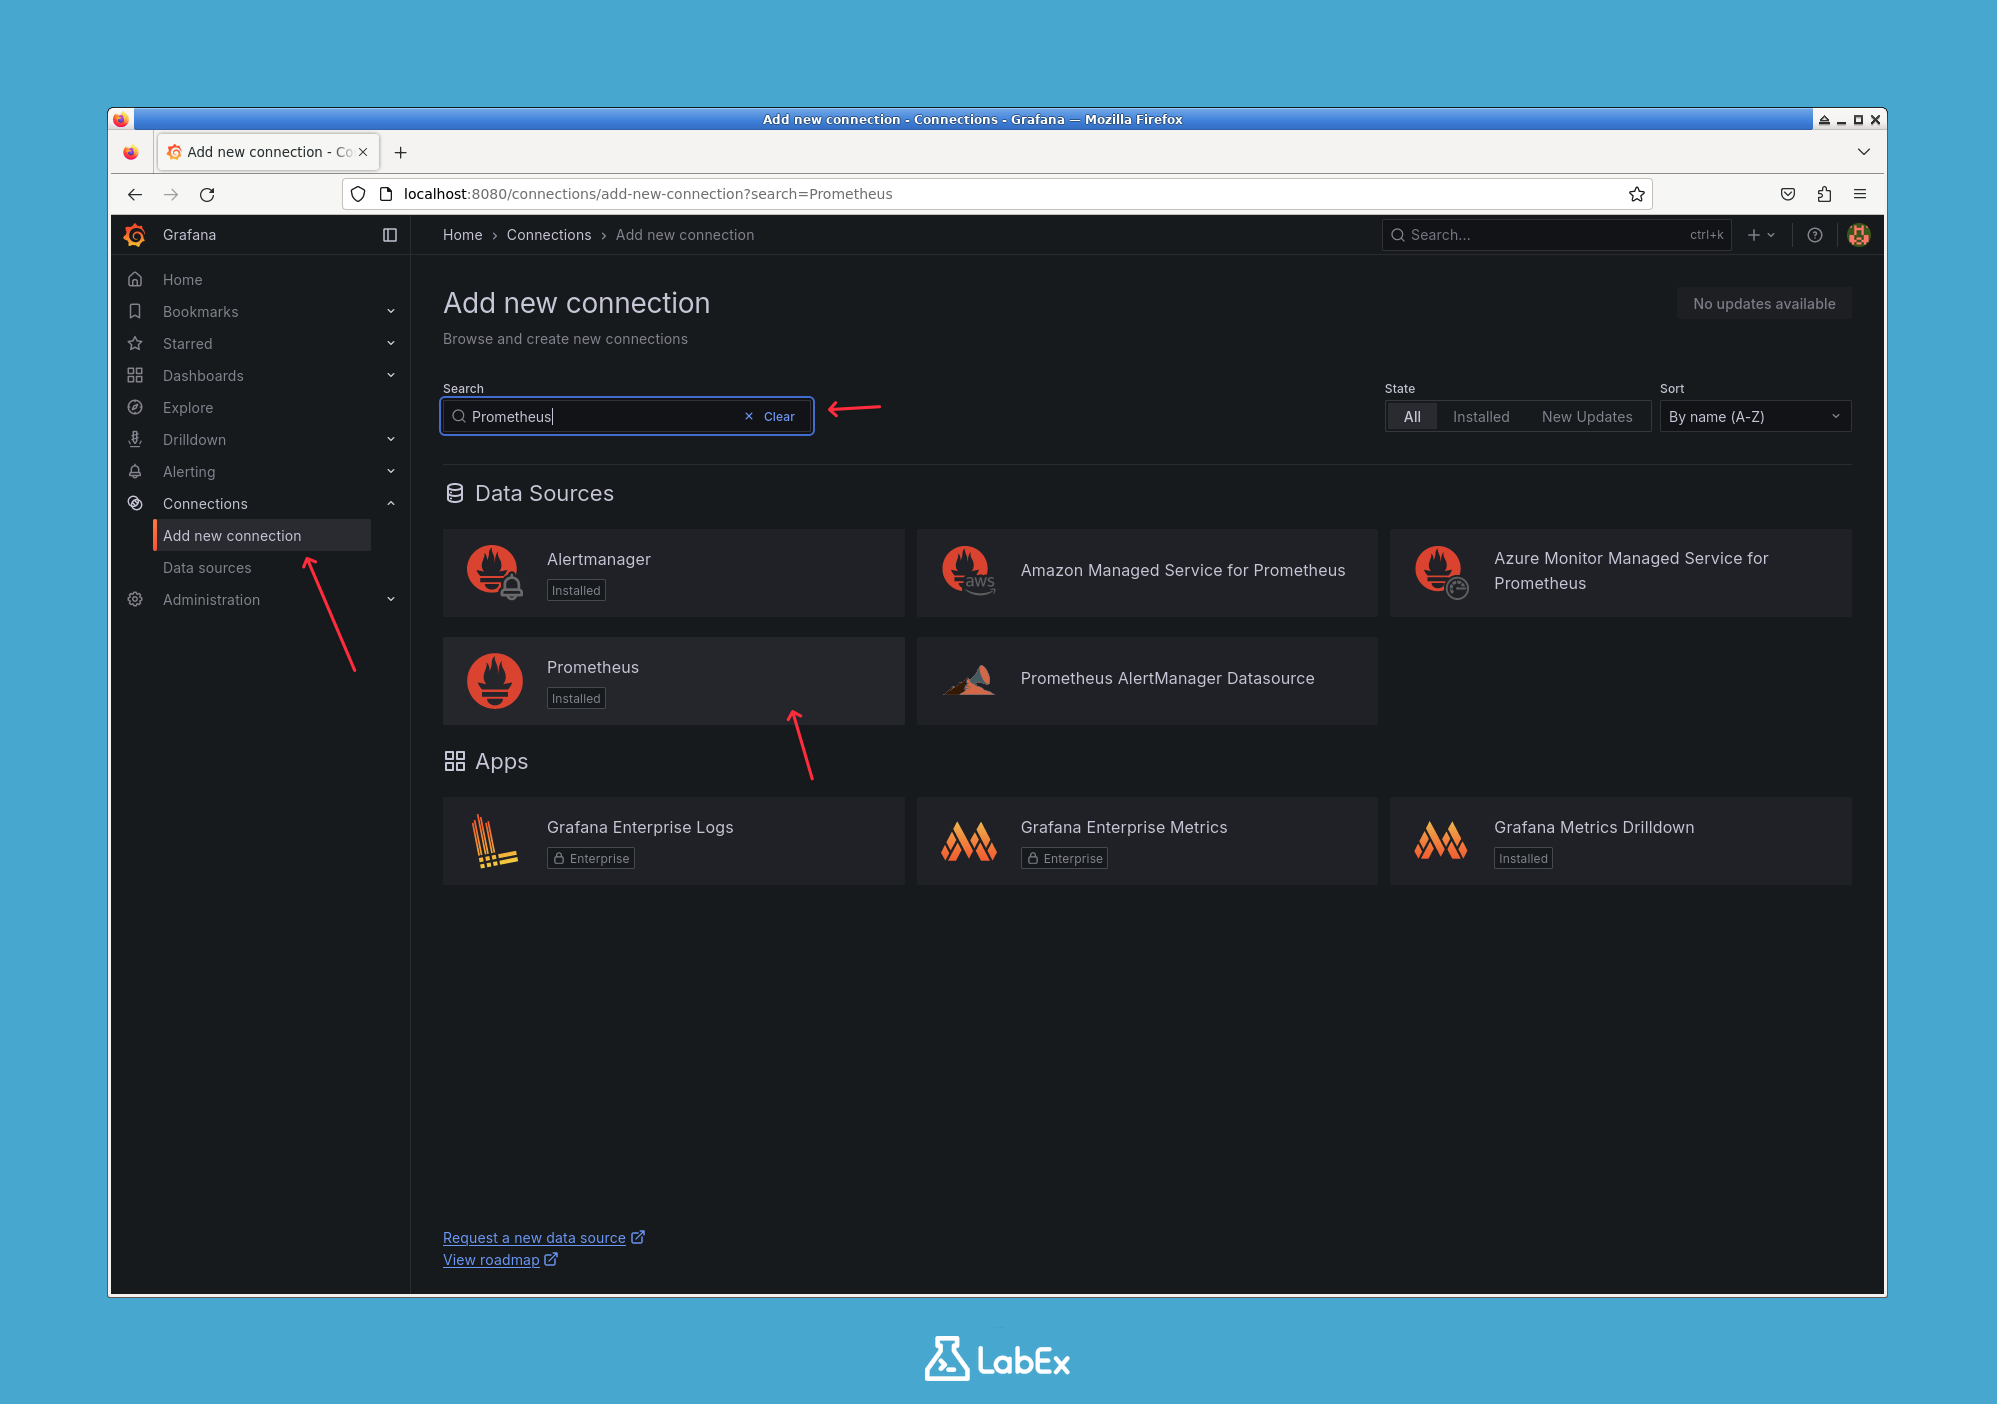Open the Connections breadcrumb link
Screen dimensions: 1997x1404
click(x=548, y=234)
